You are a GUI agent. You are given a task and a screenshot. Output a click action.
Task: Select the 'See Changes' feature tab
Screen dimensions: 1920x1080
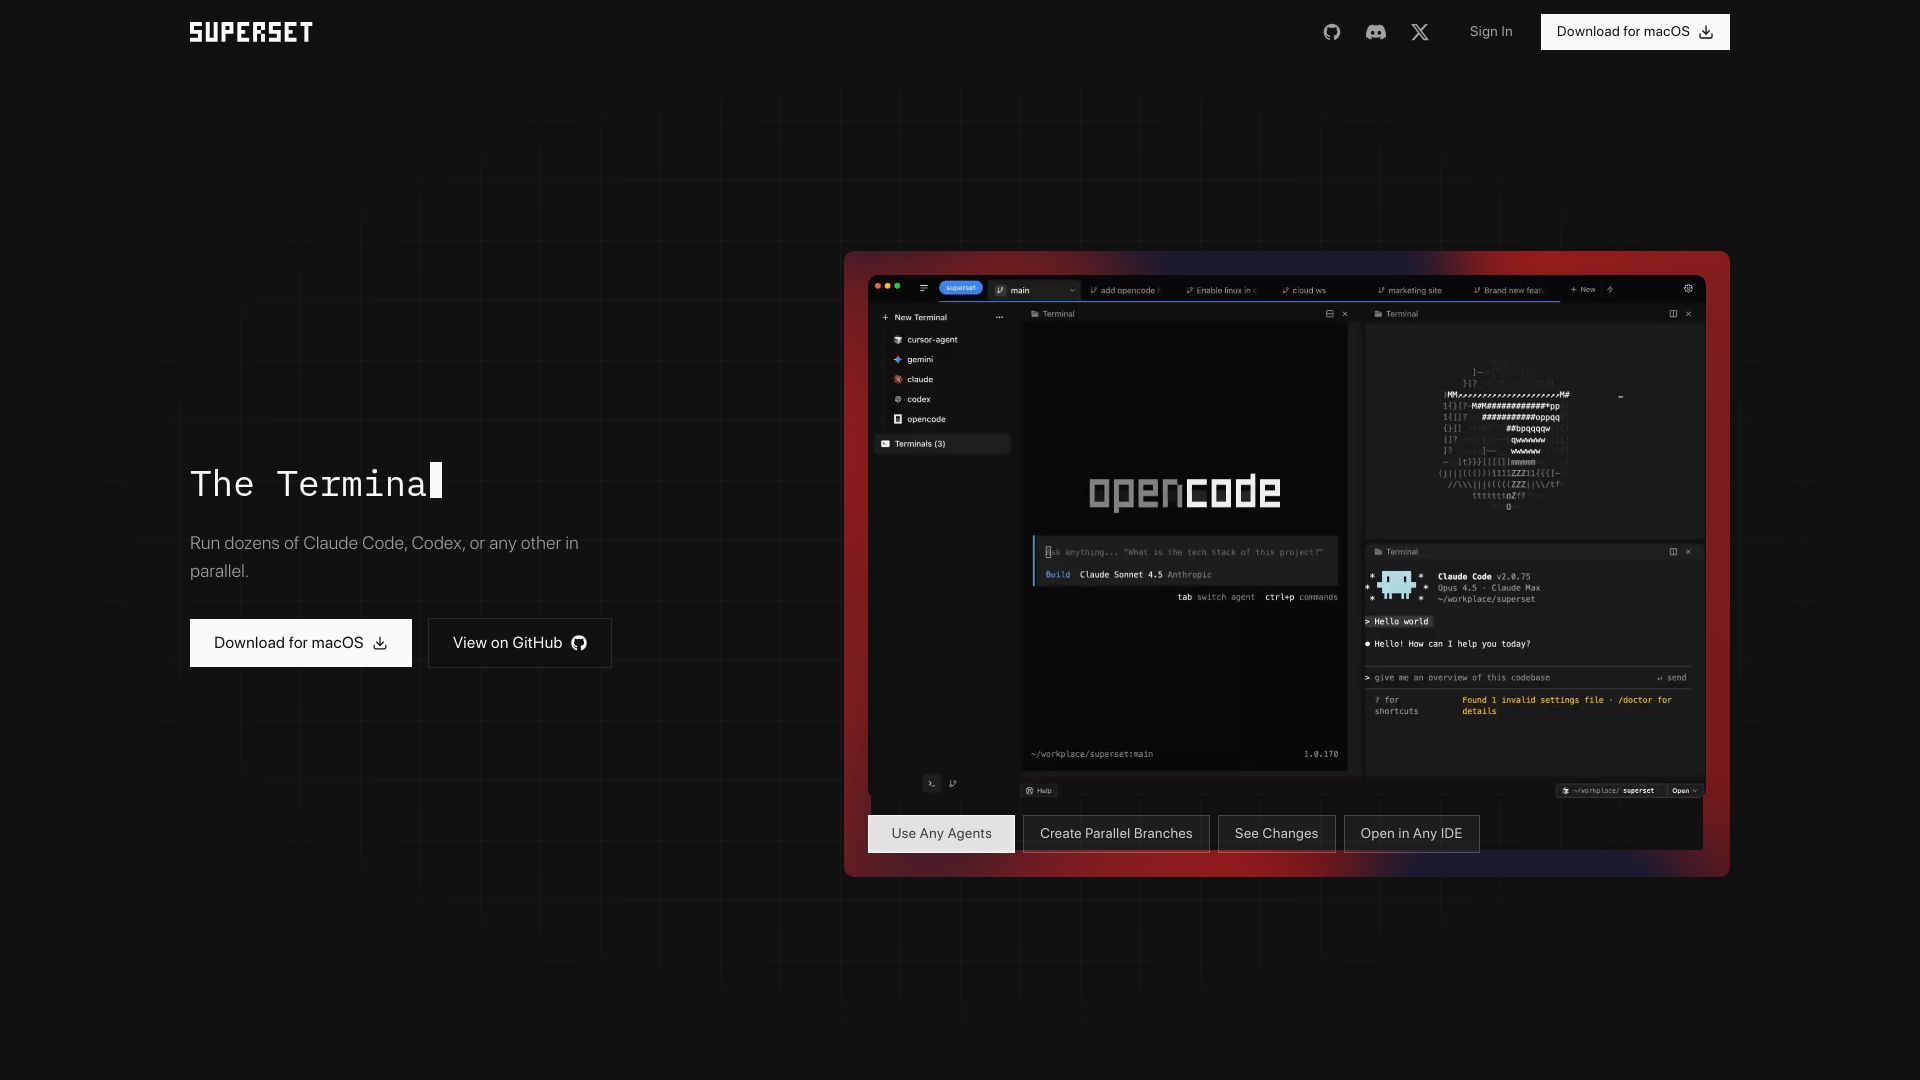1277,834
